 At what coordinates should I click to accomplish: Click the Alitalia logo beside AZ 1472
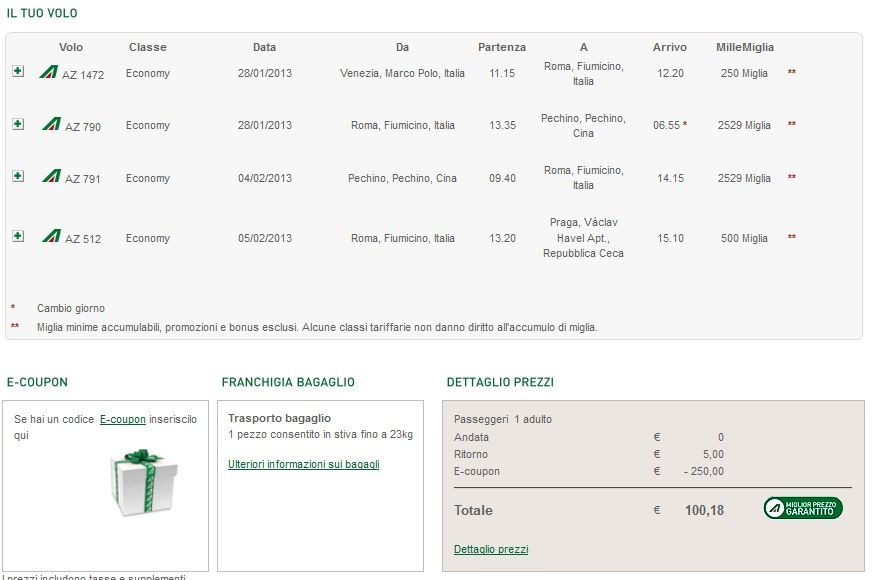click(49, 72)
